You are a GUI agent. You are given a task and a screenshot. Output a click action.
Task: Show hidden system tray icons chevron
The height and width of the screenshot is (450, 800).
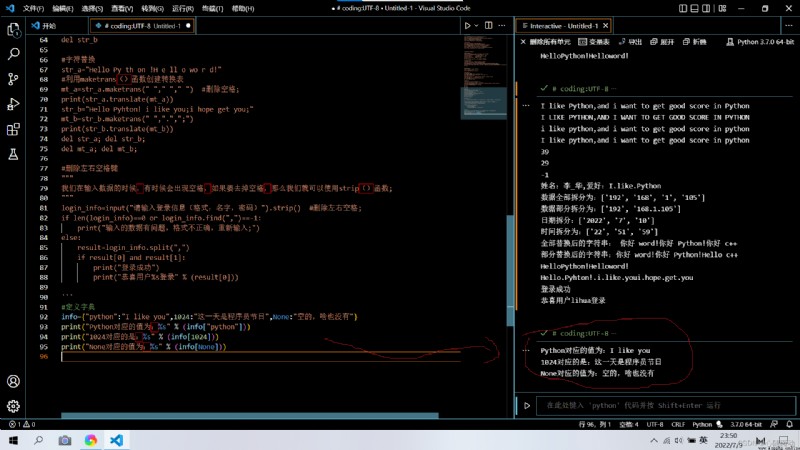[654, 440]
